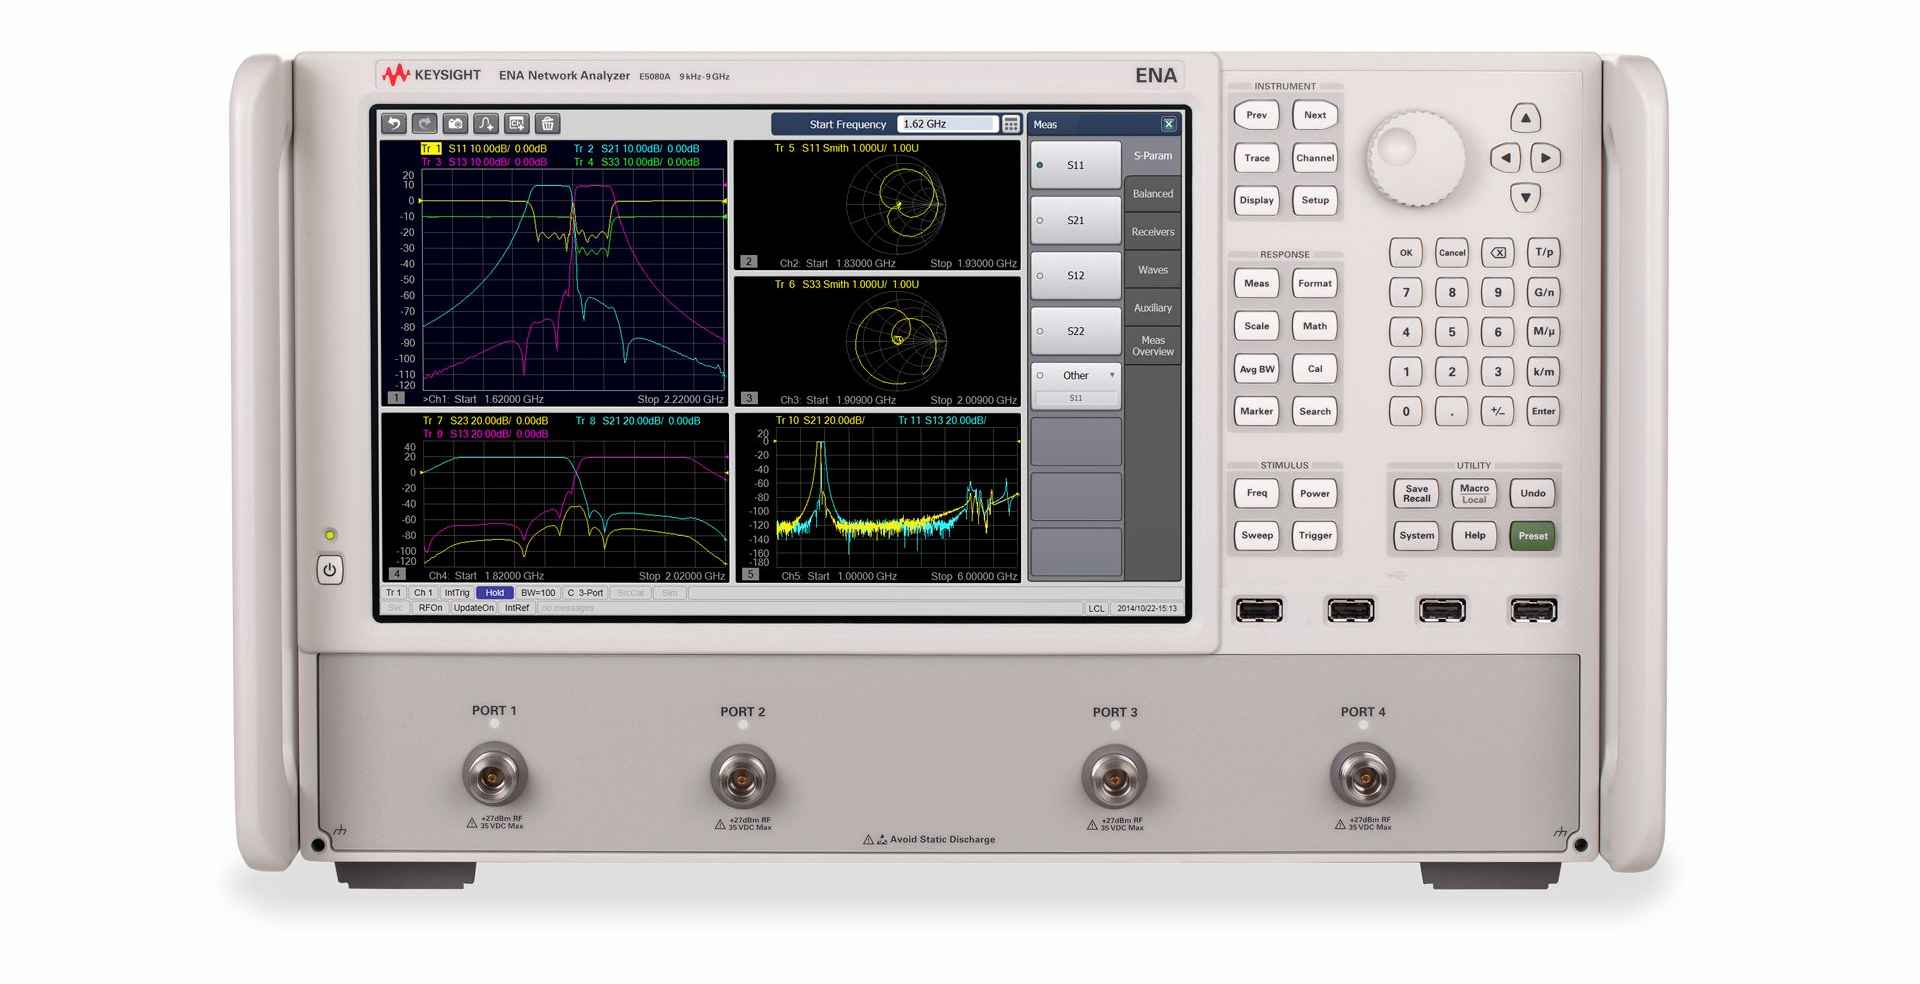Click the right arrow navigation key
The image size is (1920, 984).
(x=1546, y=158)
